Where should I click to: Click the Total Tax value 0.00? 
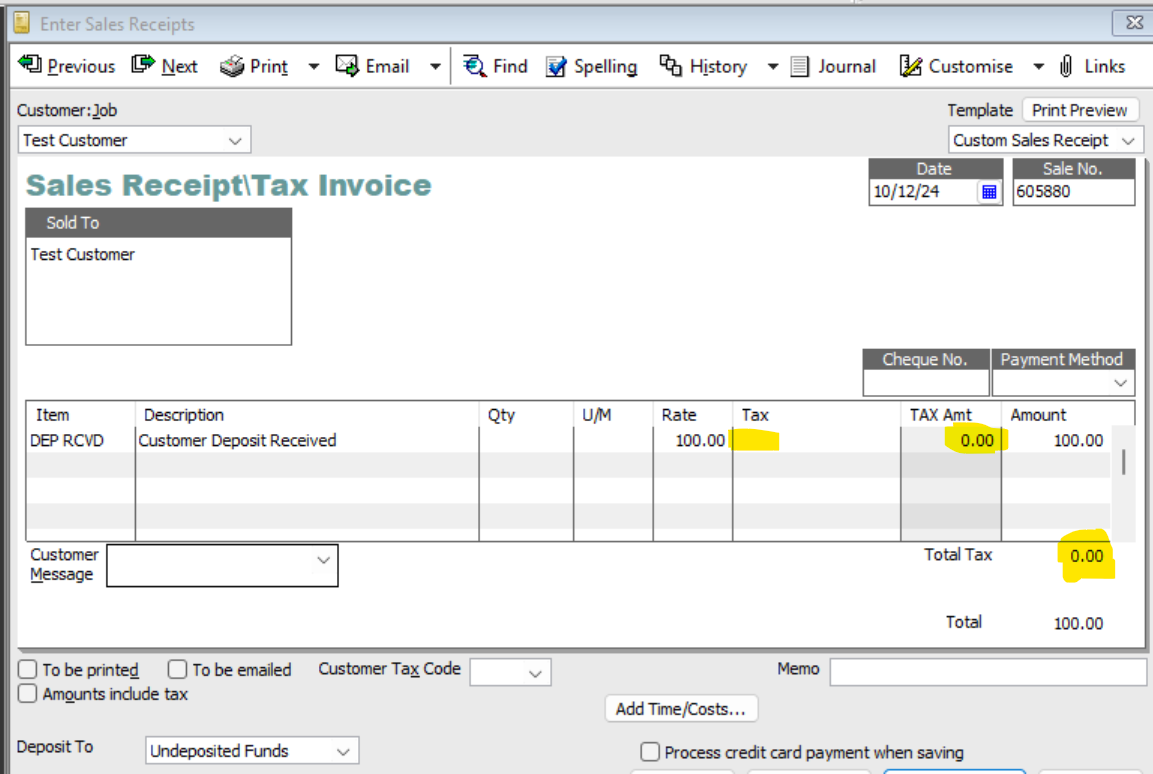tap(1087, 556)
